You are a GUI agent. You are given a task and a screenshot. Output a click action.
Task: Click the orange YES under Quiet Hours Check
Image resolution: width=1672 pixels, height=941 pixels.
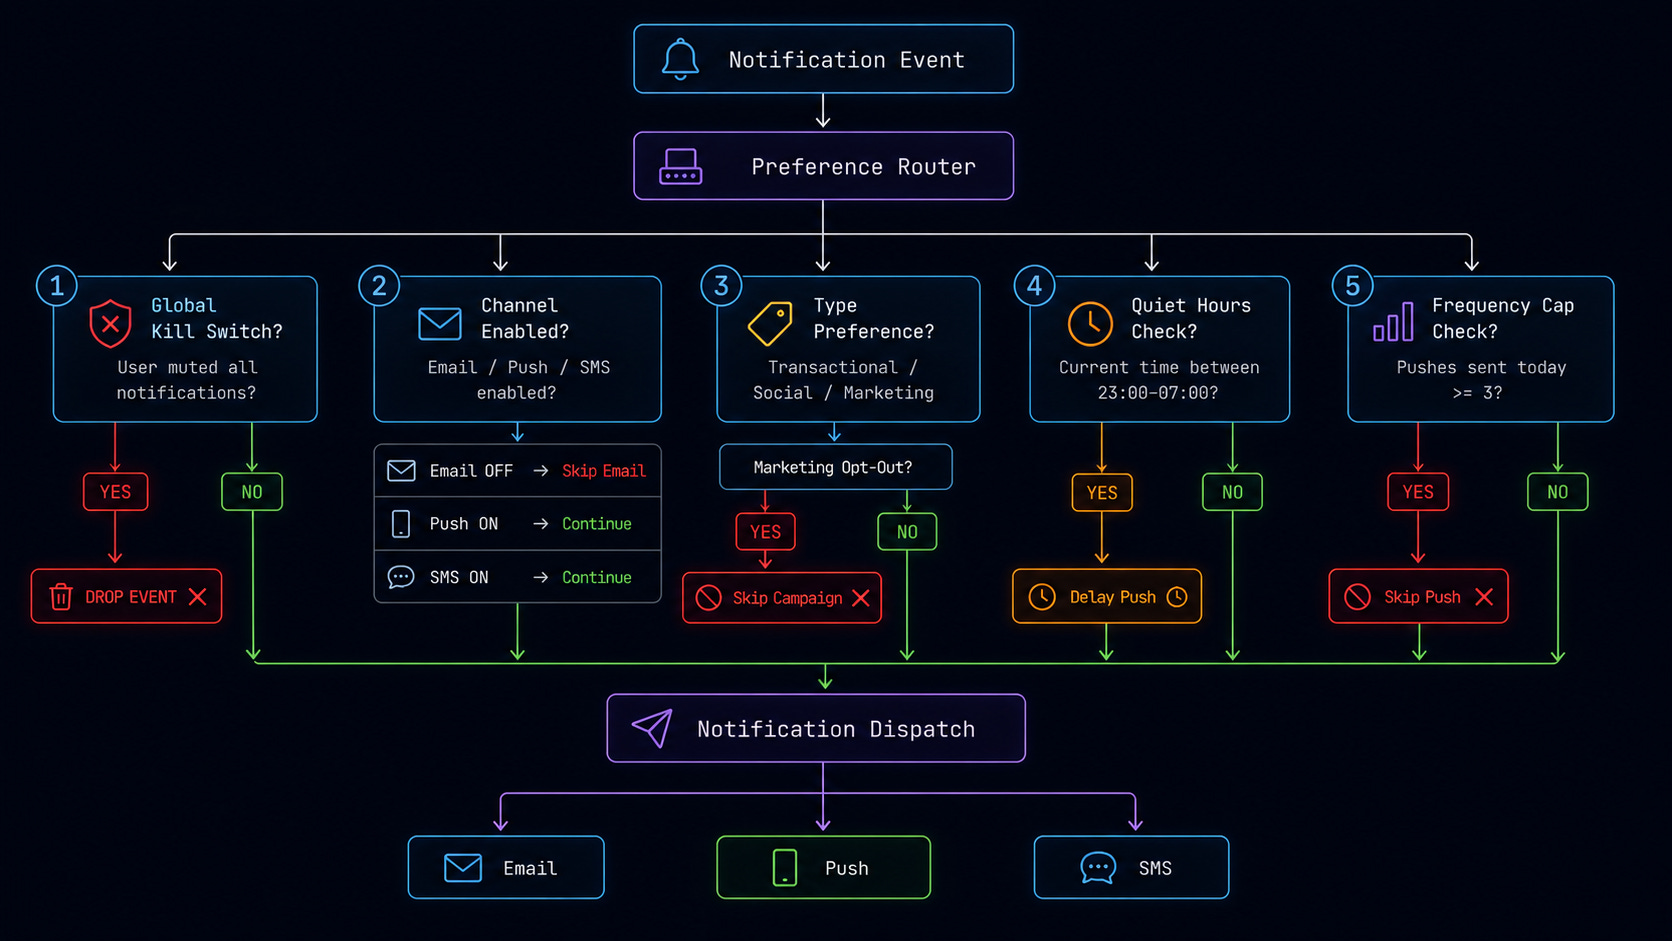click(1102, 492)
